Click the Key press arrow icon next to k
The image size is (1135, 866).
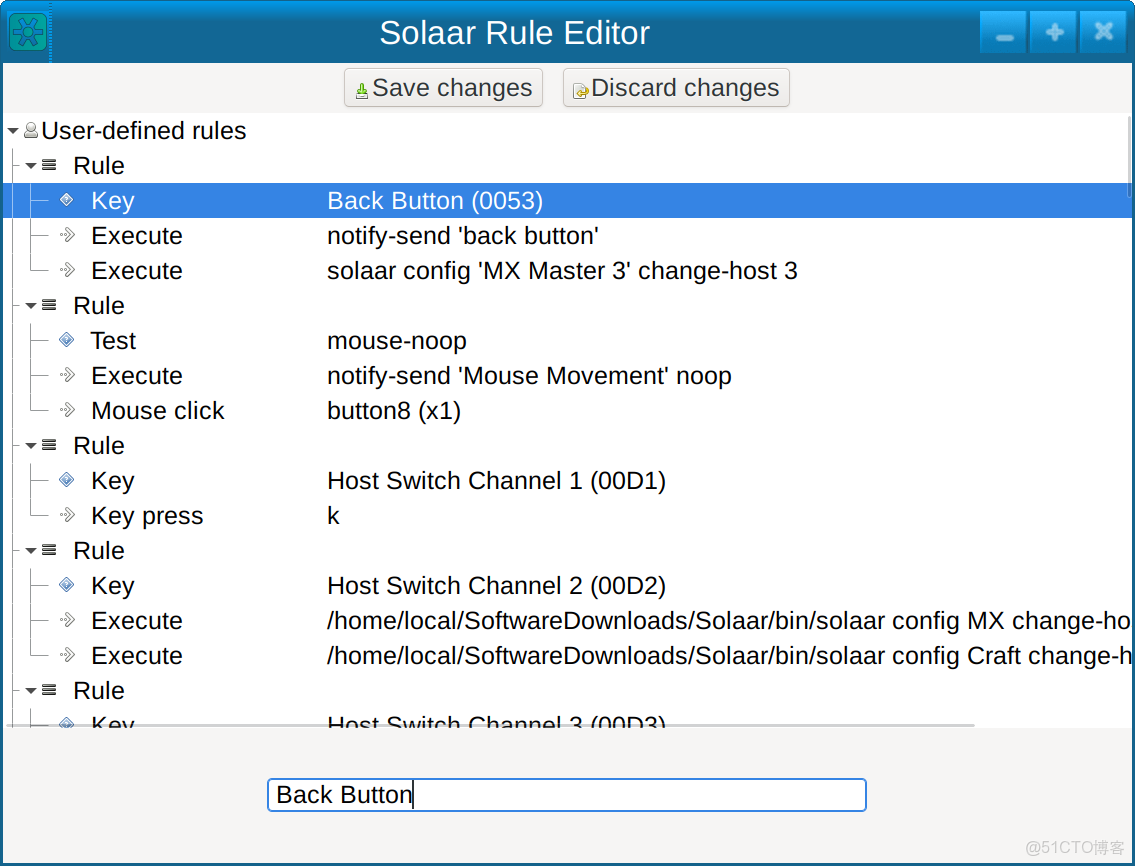point(66,515)
